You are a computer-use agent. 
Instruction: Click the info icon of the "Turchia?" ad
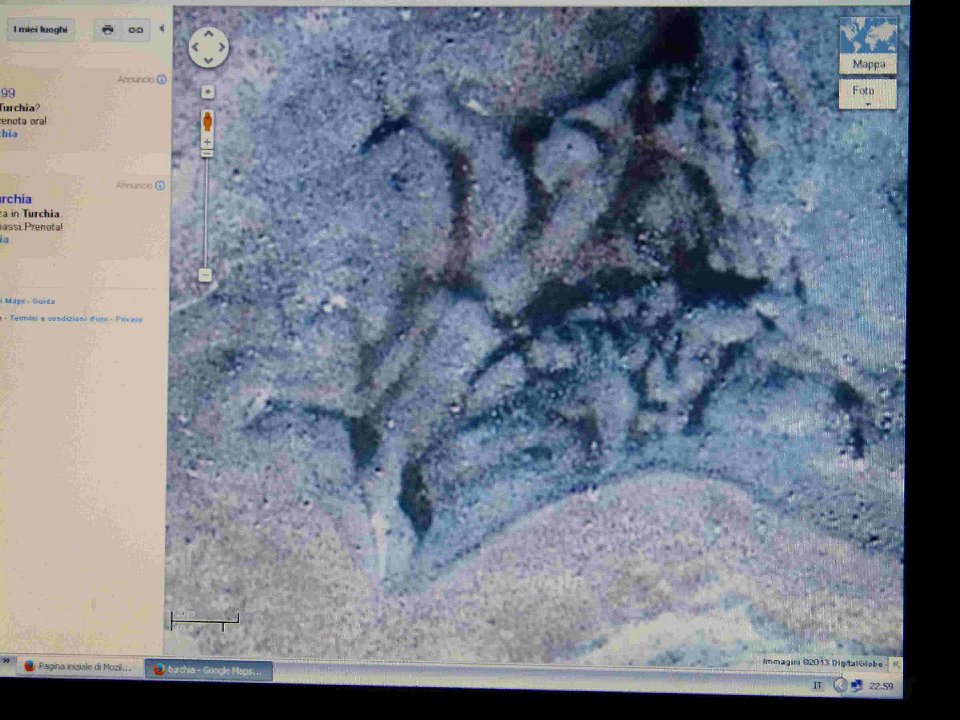(161, 79)
